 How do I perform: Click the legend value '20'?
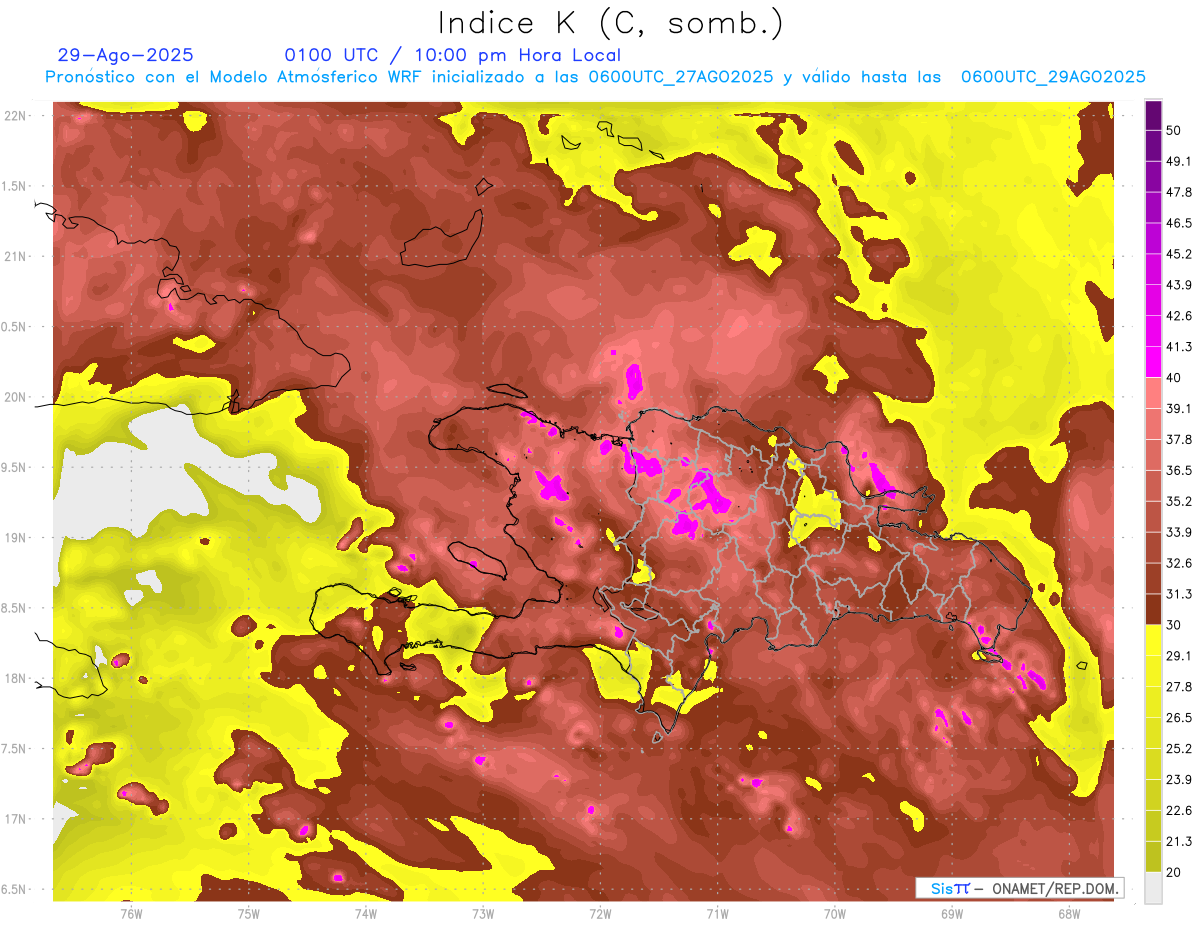[1174, 873]
